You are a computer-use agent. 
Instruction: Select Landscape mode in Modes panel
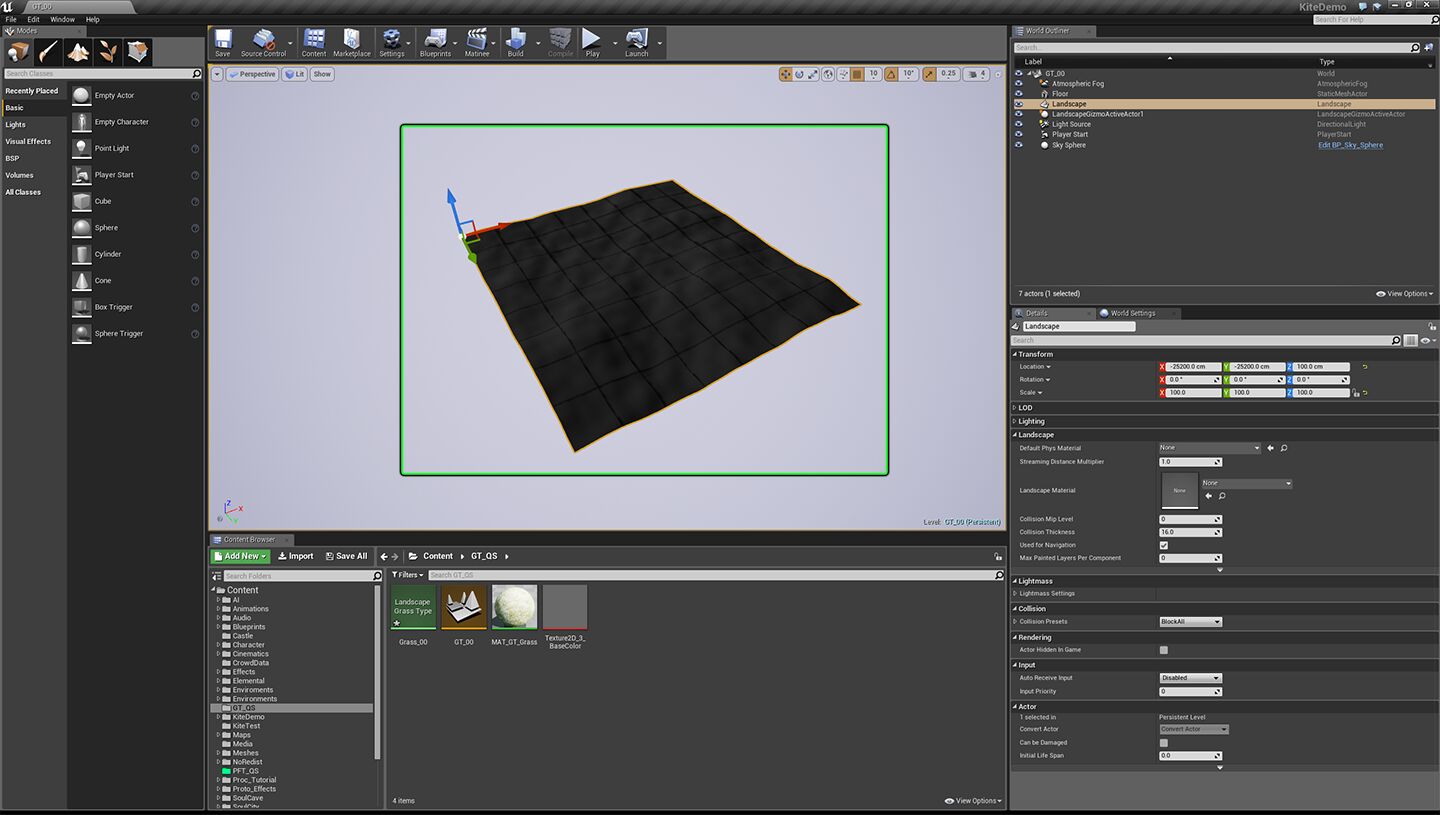(x=78, y=52)
